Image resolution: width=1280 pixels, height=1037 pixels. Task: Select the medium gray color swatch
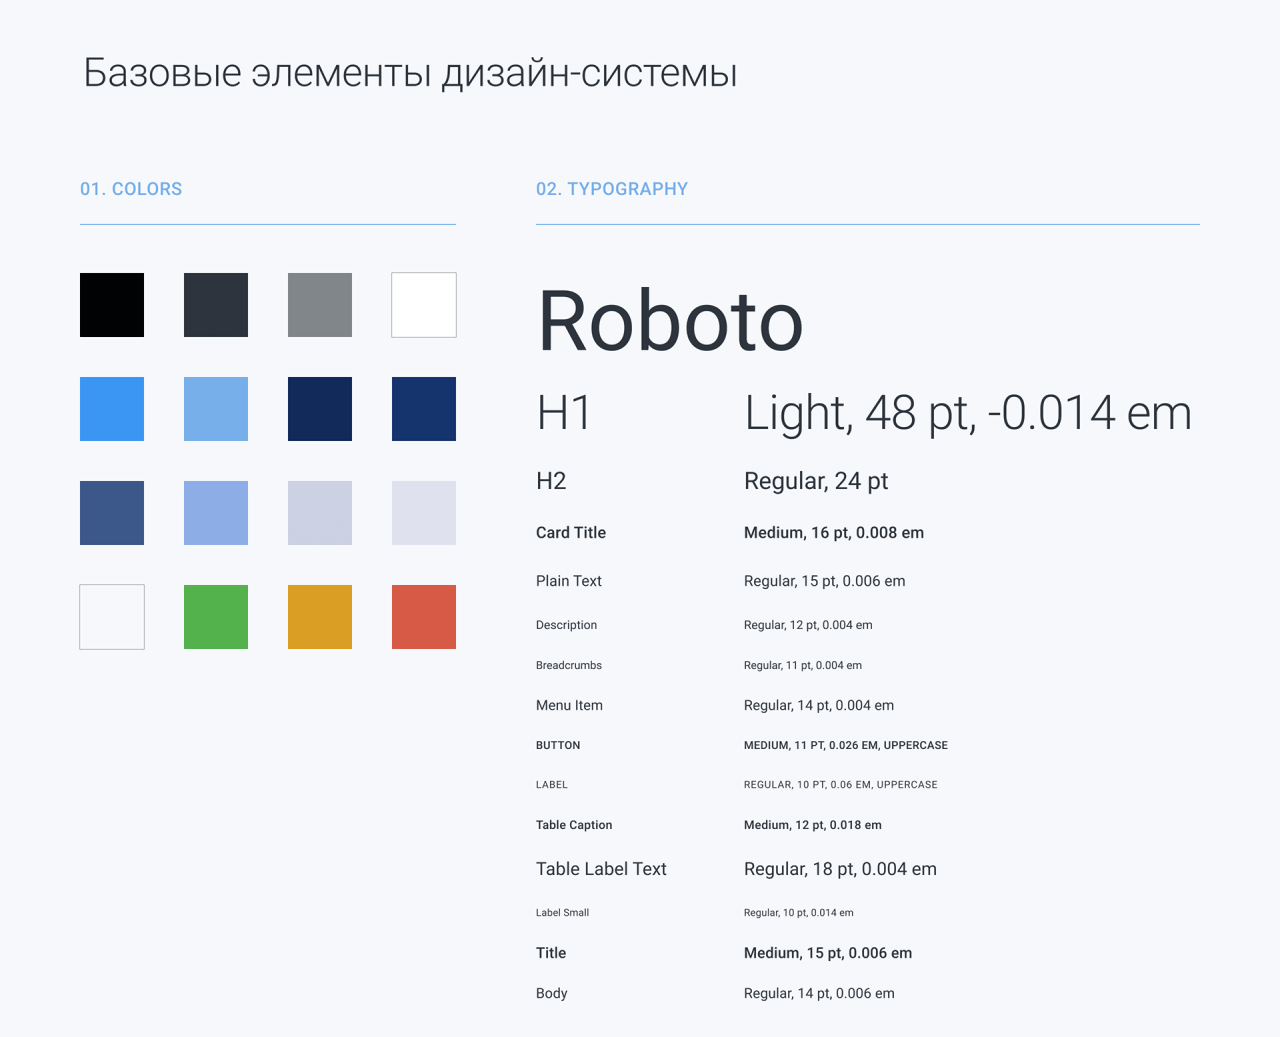pyautogui.click(x=320, y=305)
